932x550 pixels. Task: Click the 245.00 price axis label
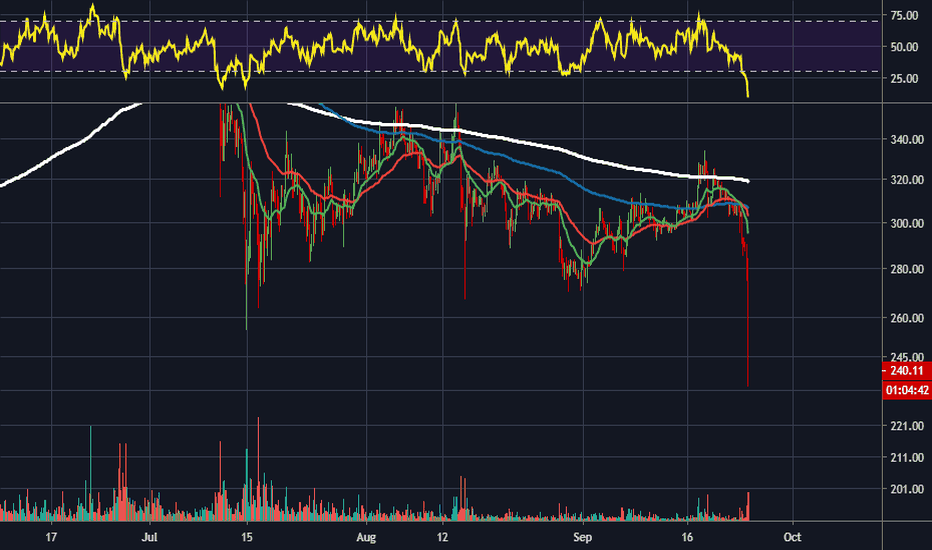point(907,357)
